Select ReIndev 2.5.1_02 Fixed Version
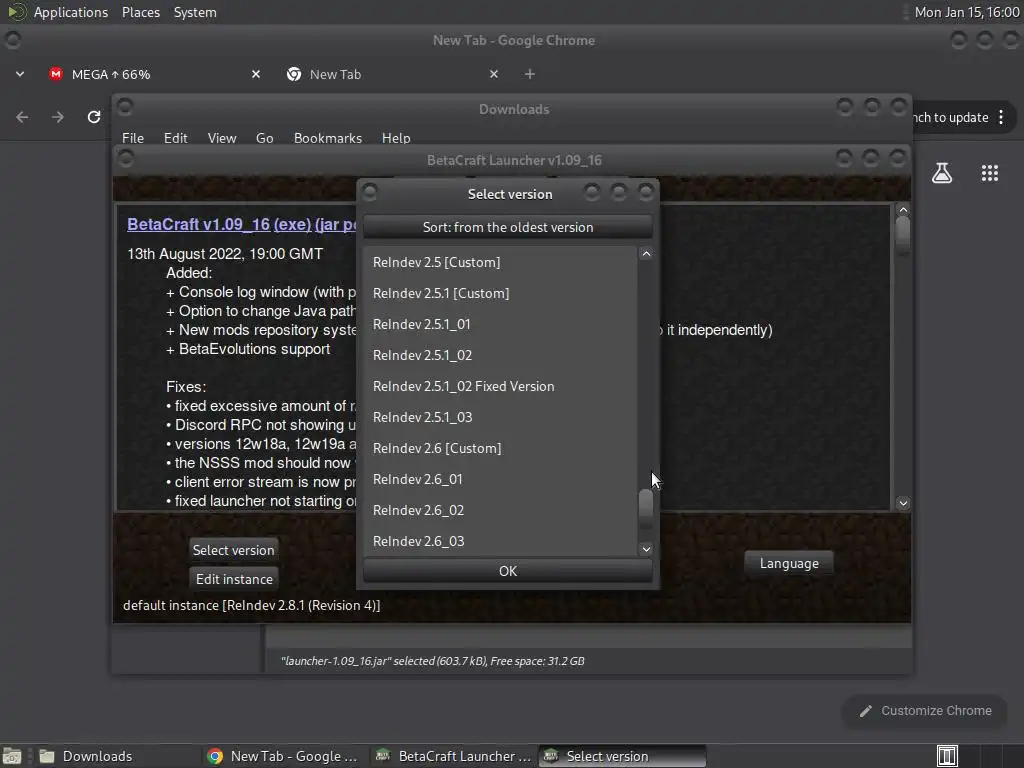 500,386
